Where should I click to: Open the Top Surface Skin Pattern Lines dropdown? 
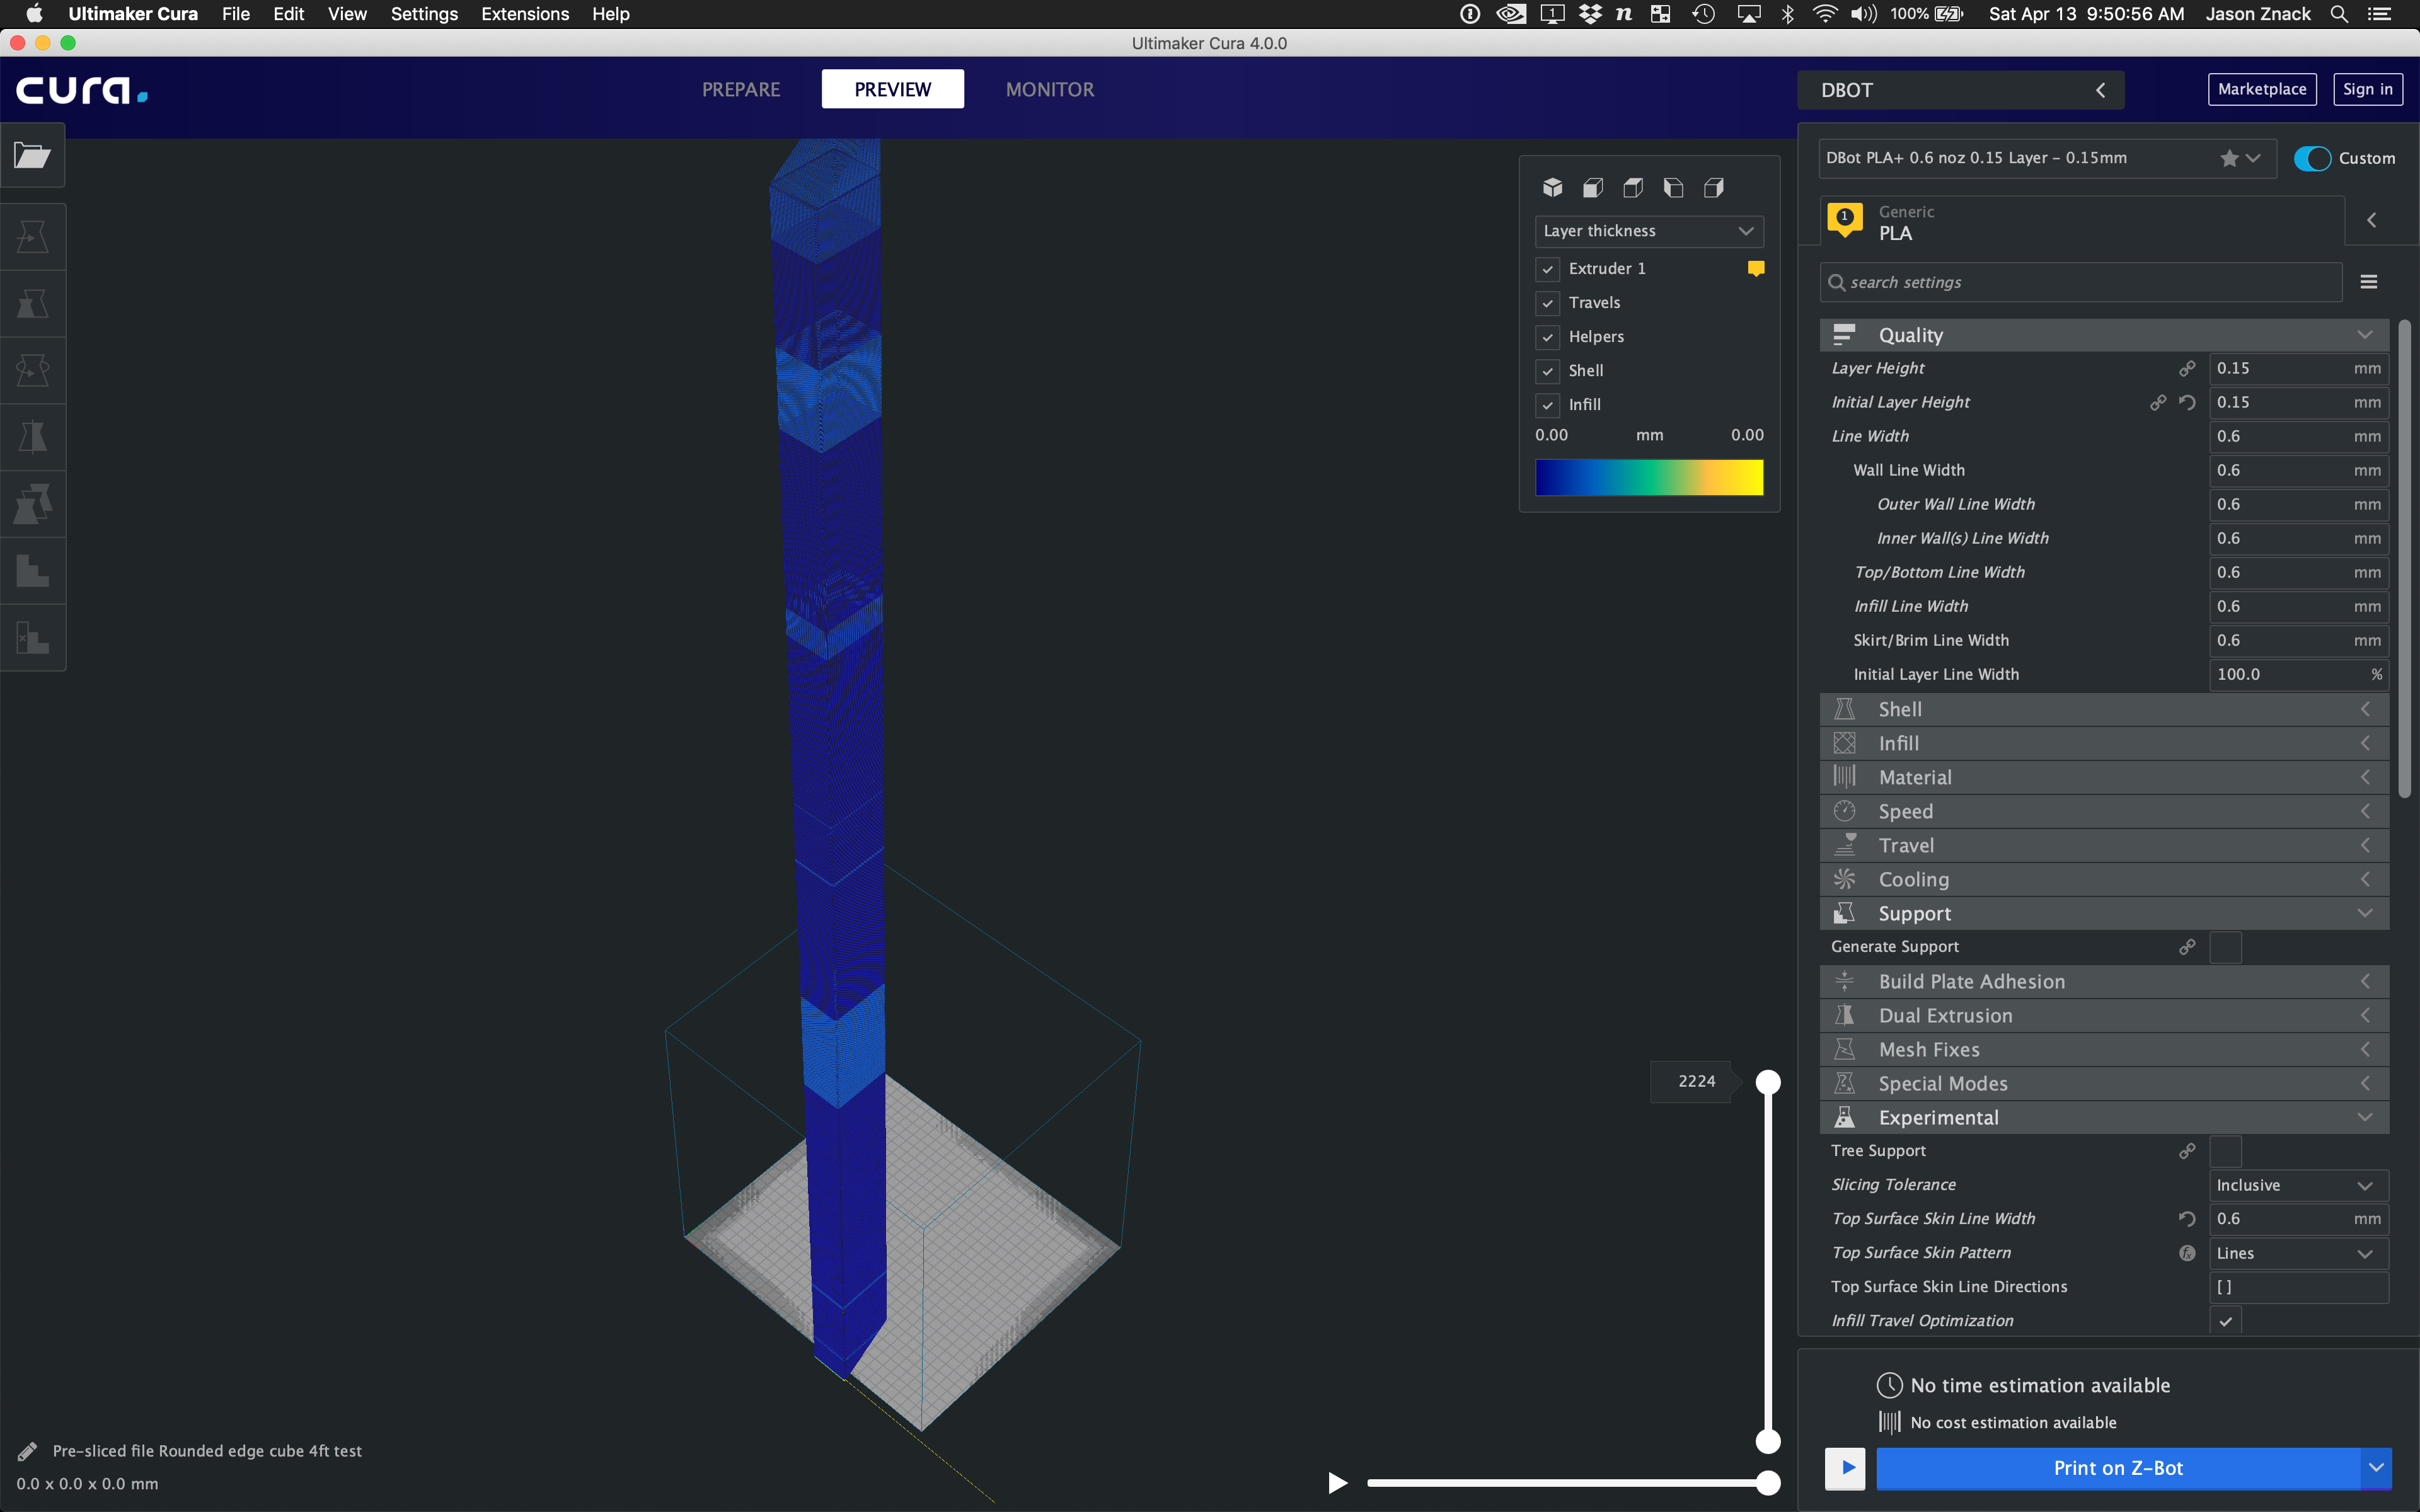2298,1253
